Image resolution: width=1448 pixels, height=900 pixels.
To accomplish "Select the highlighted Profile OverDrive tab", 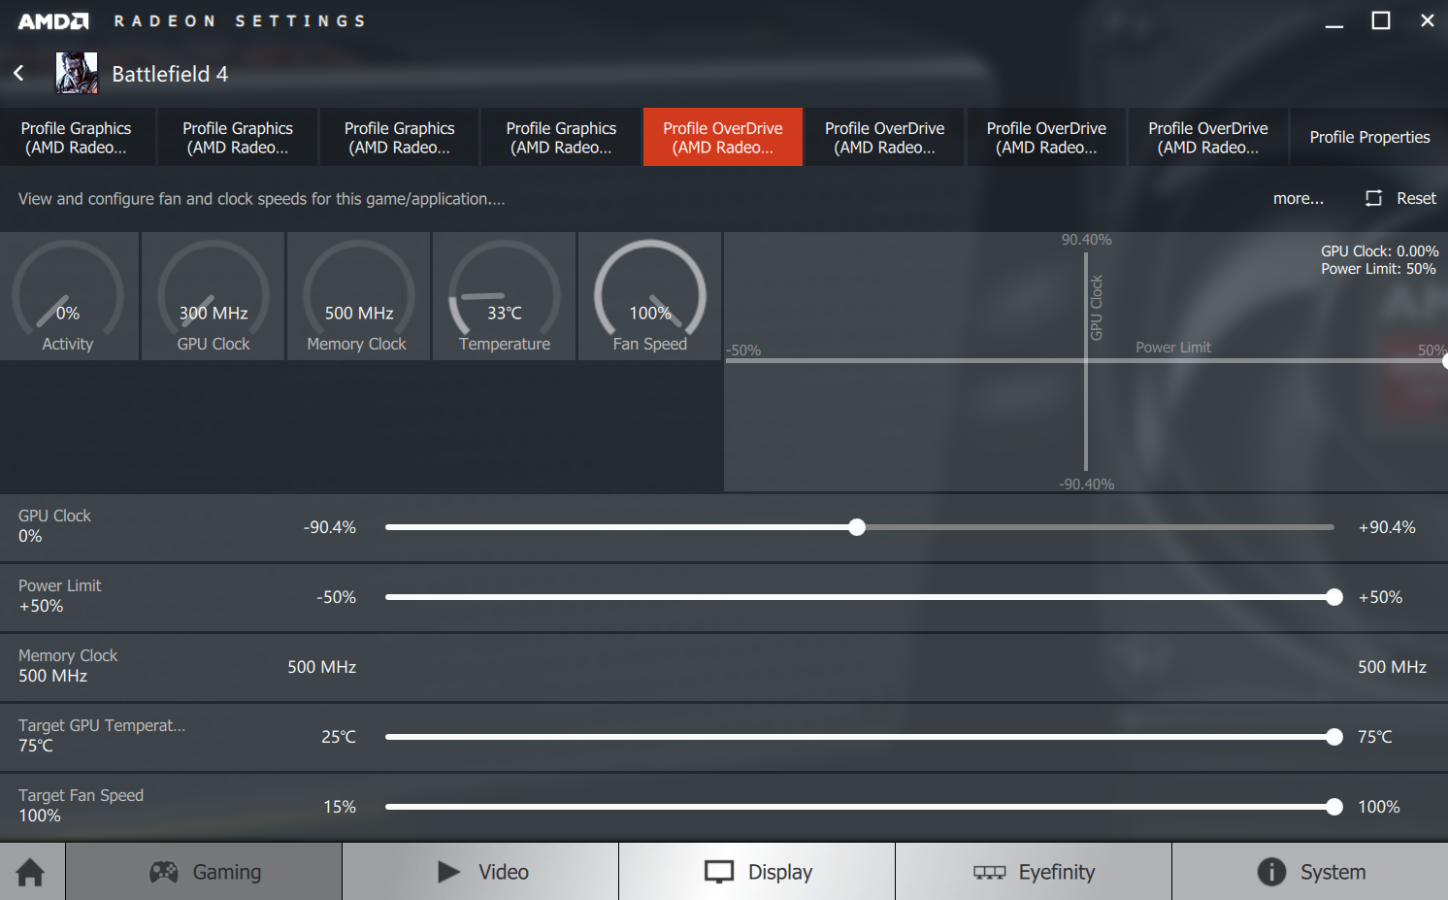I will point(722,137).
